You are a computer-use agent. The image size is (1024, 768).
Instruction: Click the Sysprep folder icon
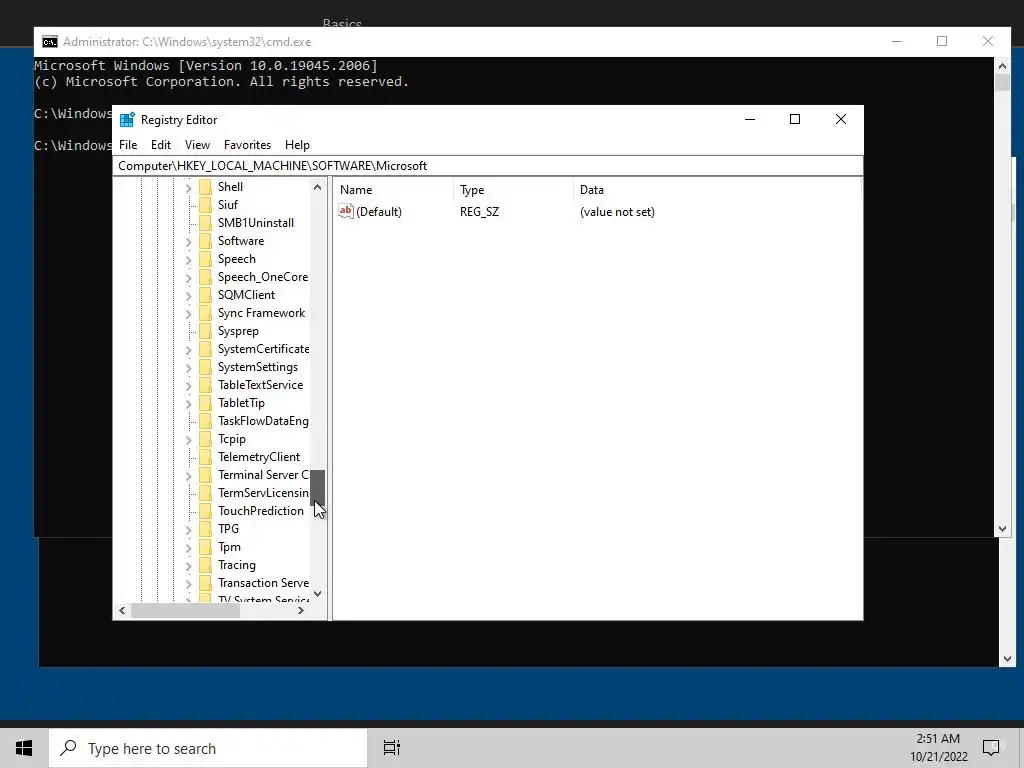205,331
